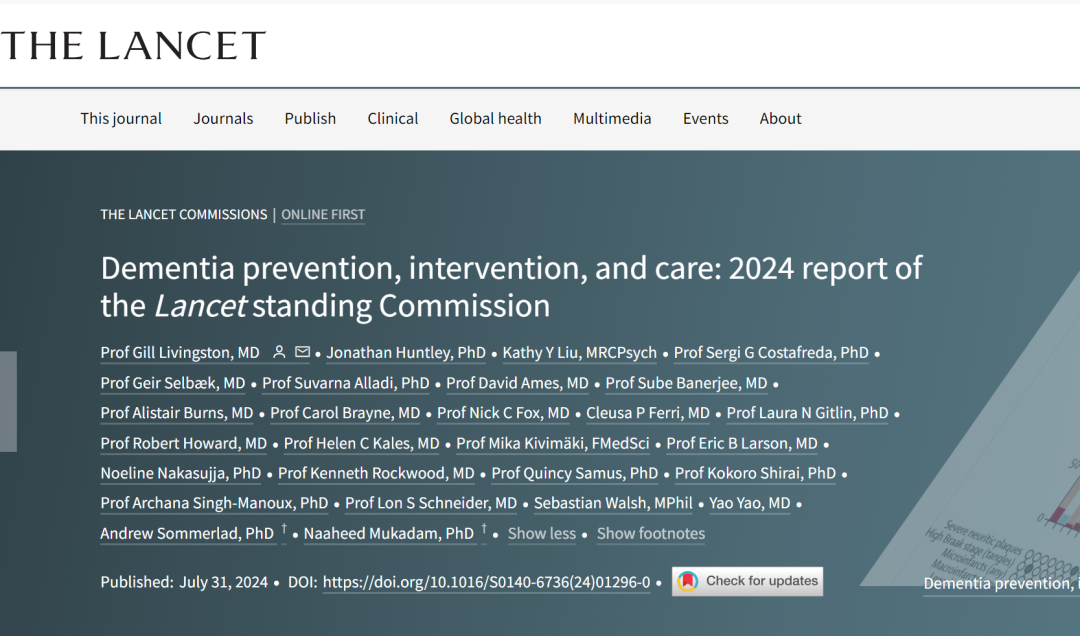Click the Published July 31, 2024 date
This screenshot has height=636, width=1080.
[x=184, y=582]
